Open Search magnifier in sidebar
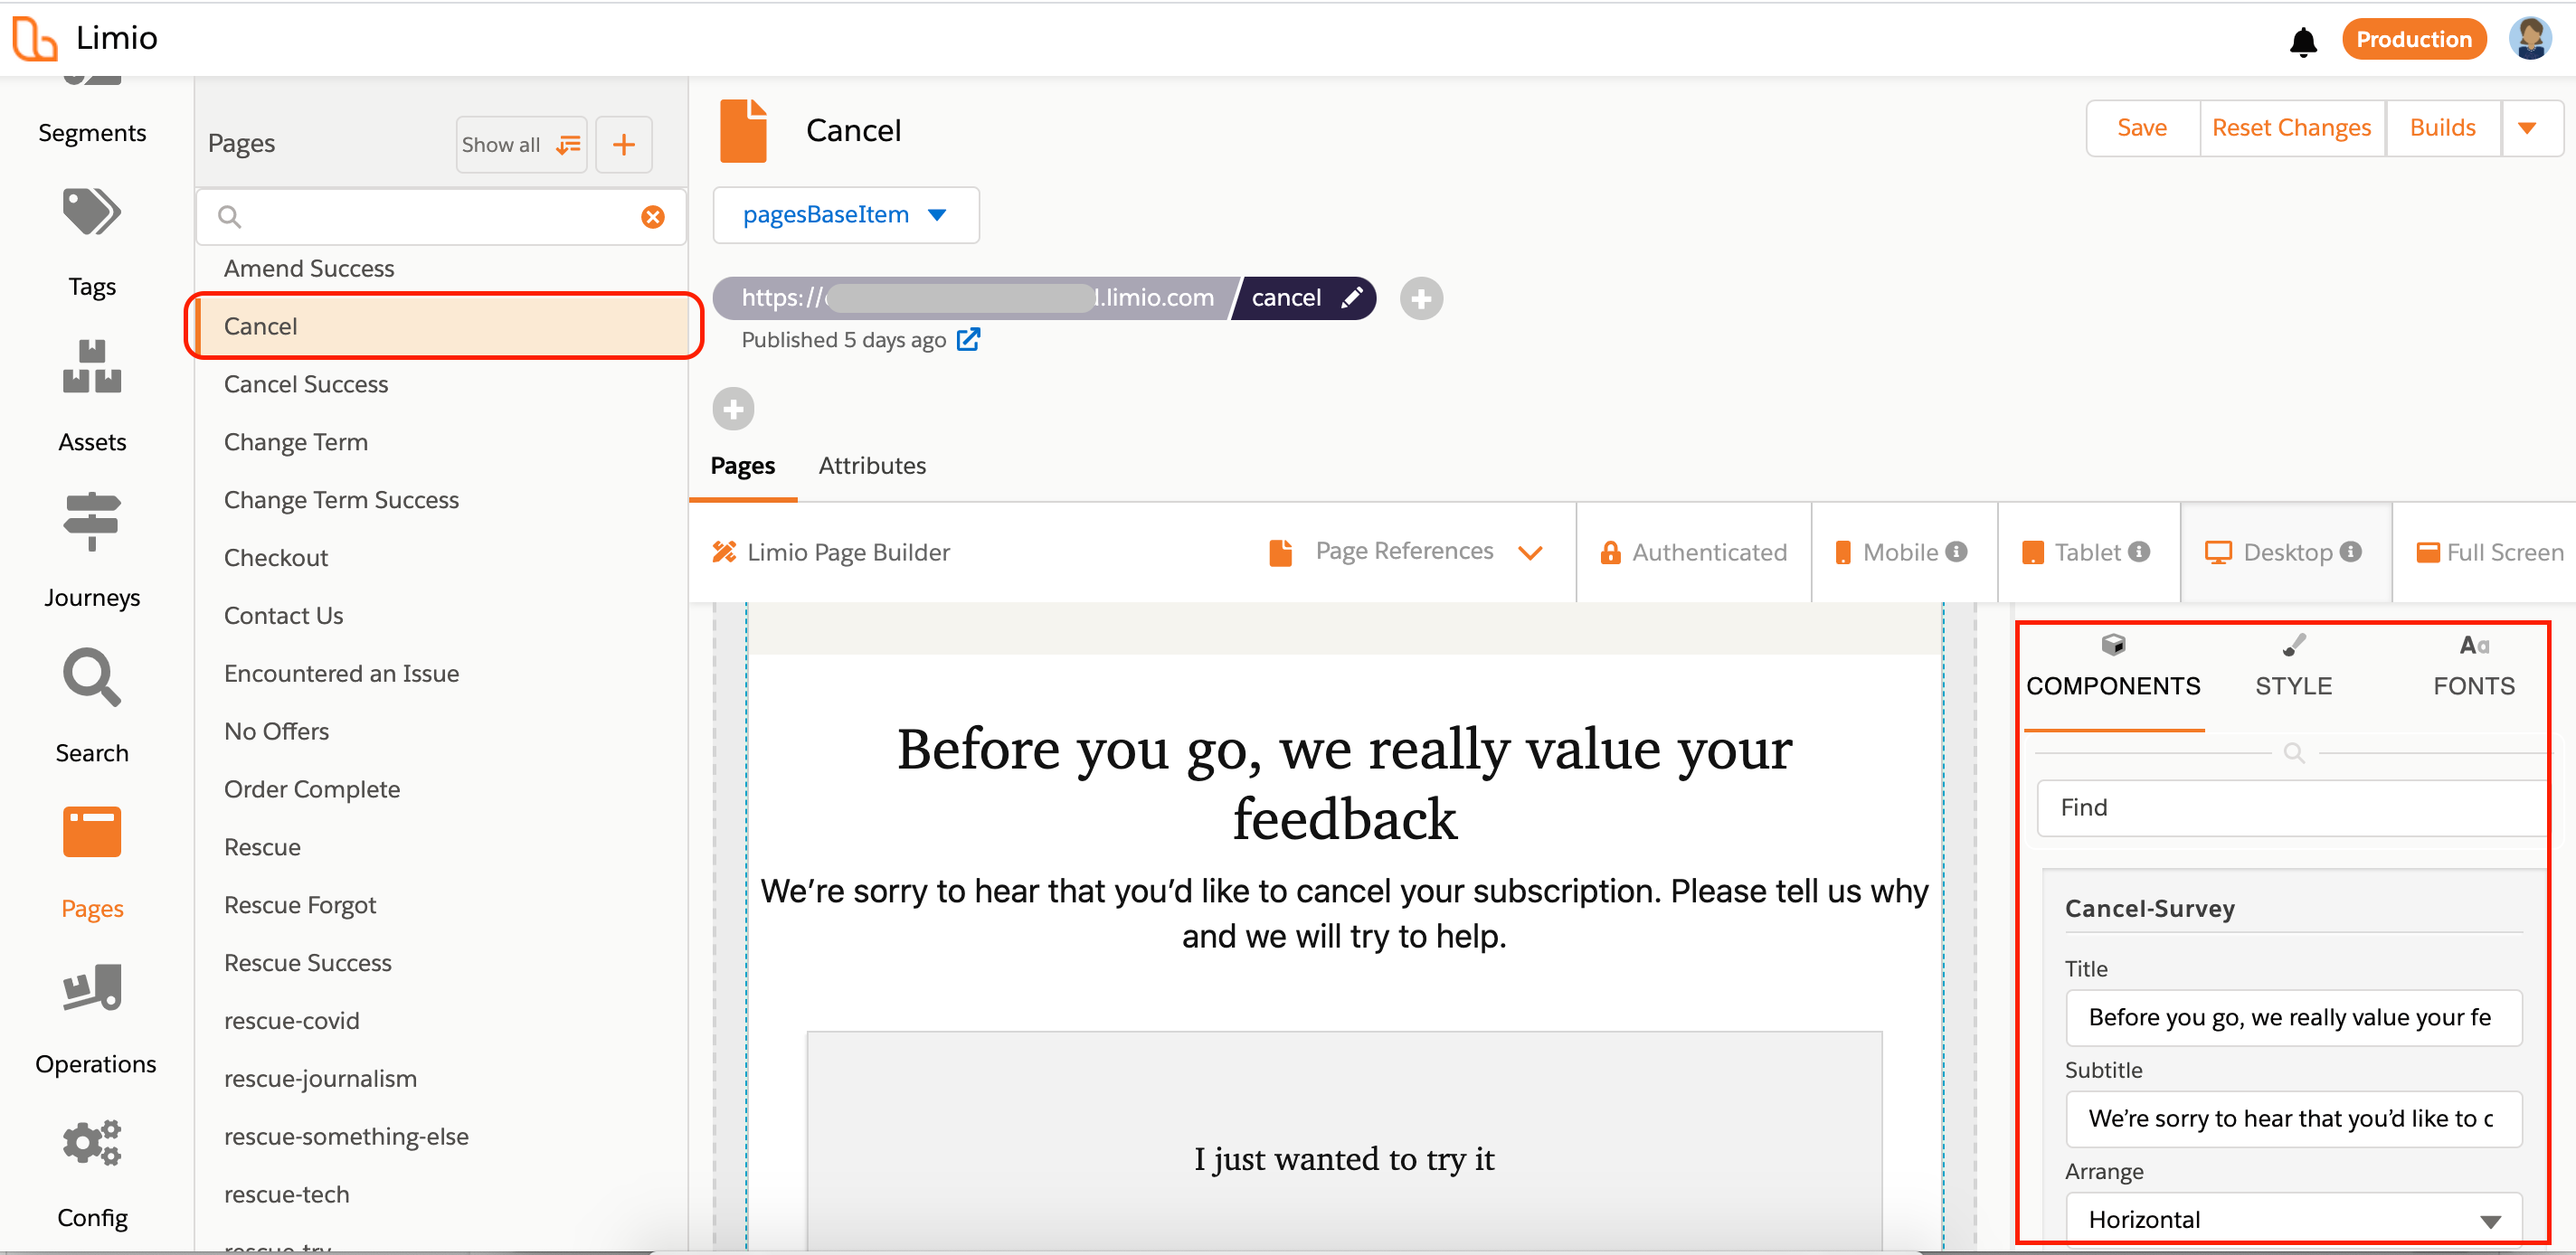The image size is (2576, 1255). pyautogui.click(x=91, y=678)
